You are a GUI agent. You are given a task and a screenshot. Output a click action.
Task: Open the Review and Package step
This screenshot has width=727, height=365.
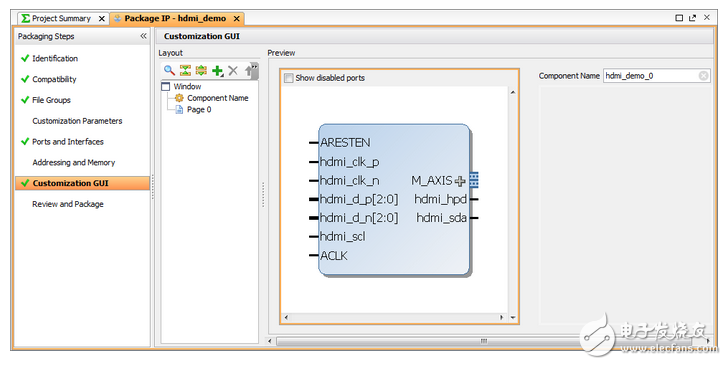68,204
